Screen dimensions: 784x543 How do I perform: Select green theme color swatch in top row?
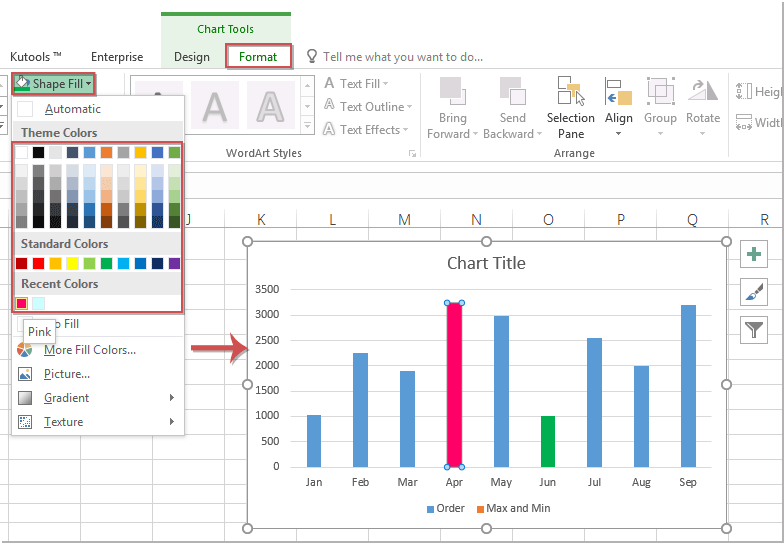click(x=174, y=152)
